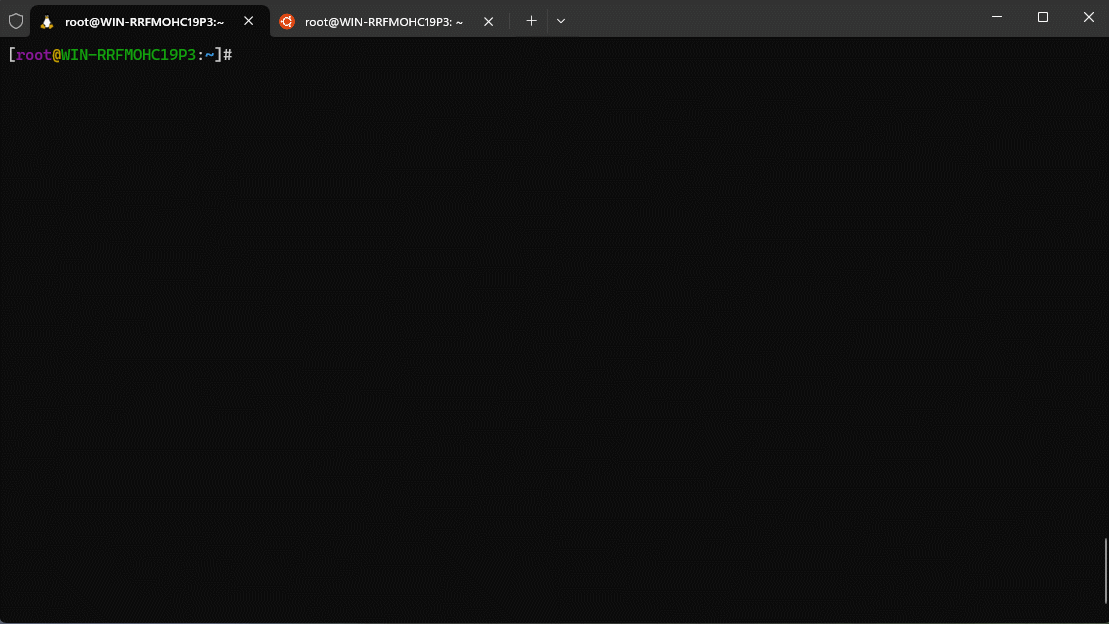Minimize the terminal window

[x=997, y=17]
